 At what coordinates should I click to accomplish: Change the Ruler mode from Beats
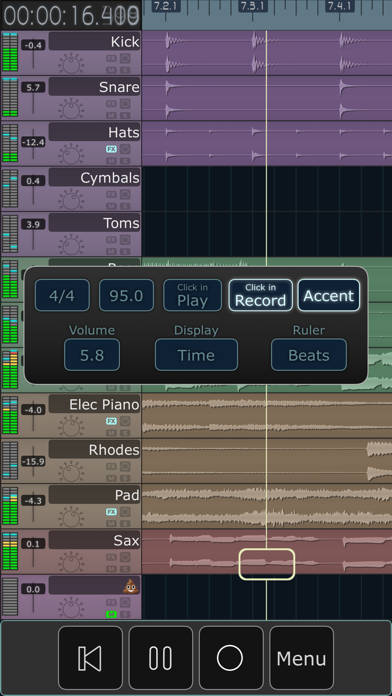309,355
